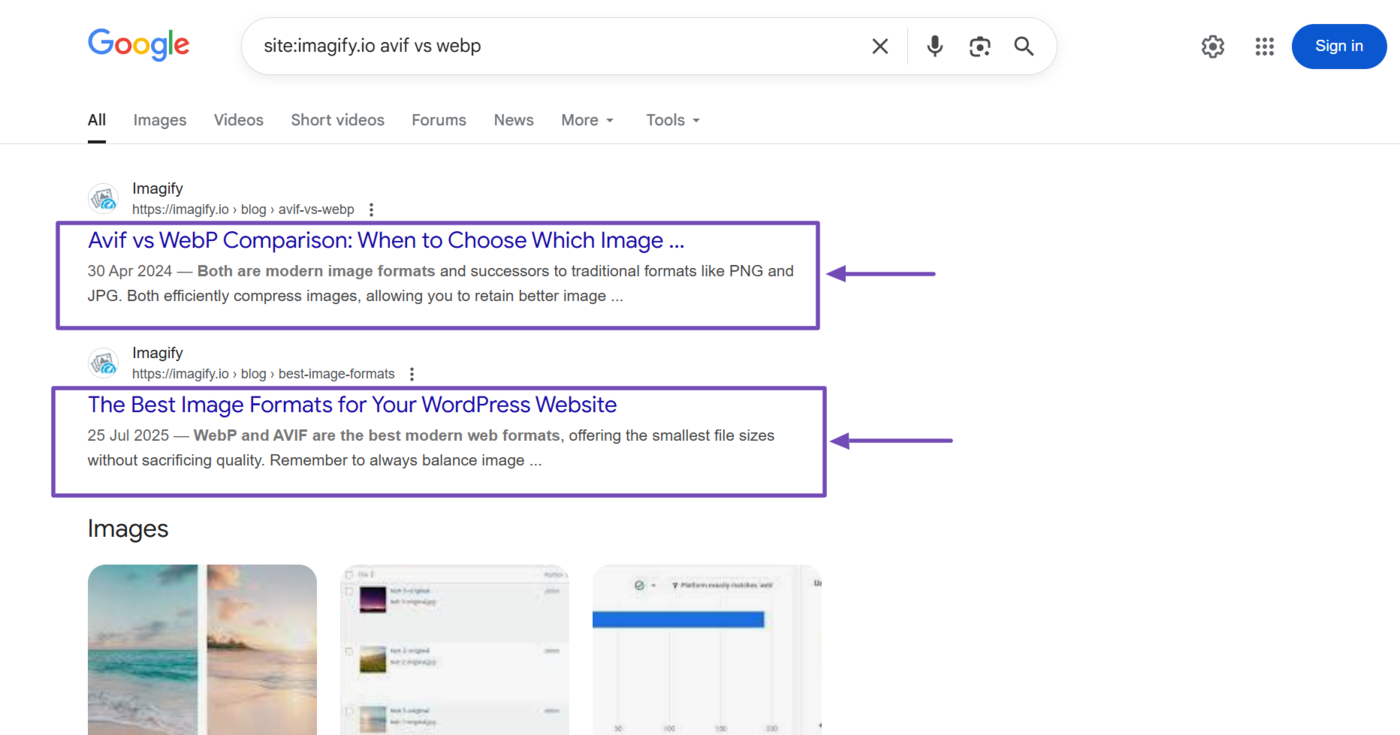The width and height of the screenshot is (1400, 735).
Task: Select the Forums search filter
Action: click(x=438, y=119)
